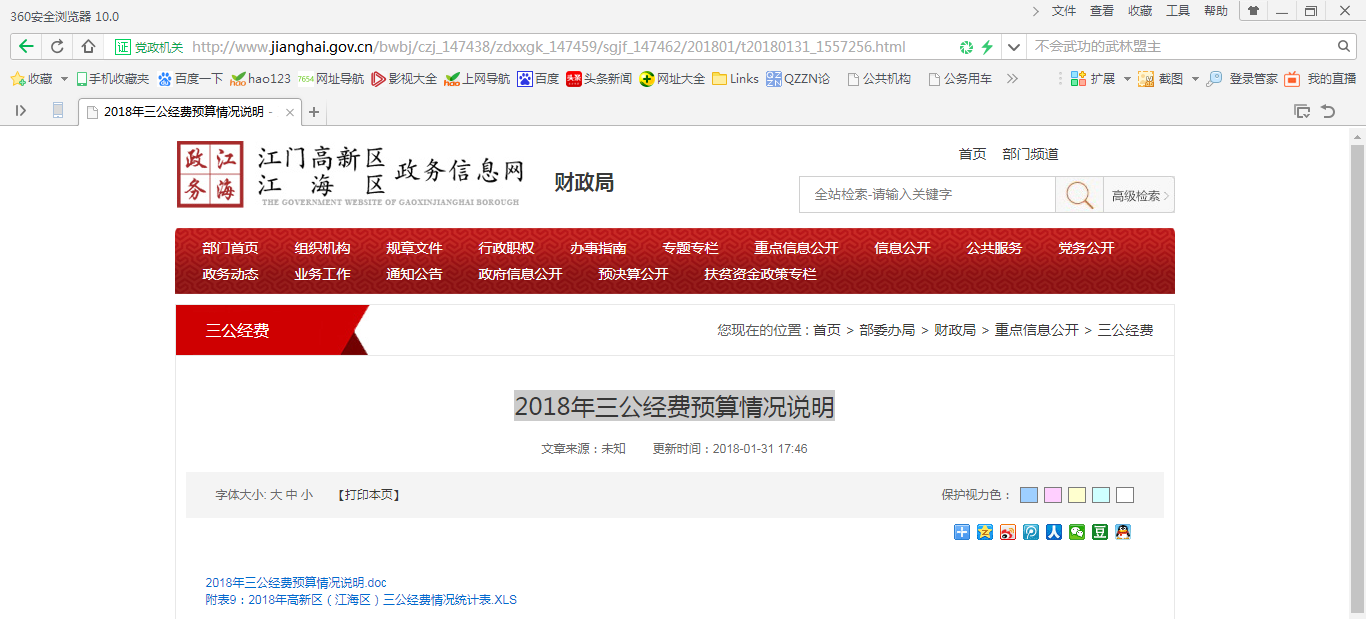This screenshot has height=619, width=1366.
Task: Open the 预决算公开 navigation item
Action: pos(633,274)
